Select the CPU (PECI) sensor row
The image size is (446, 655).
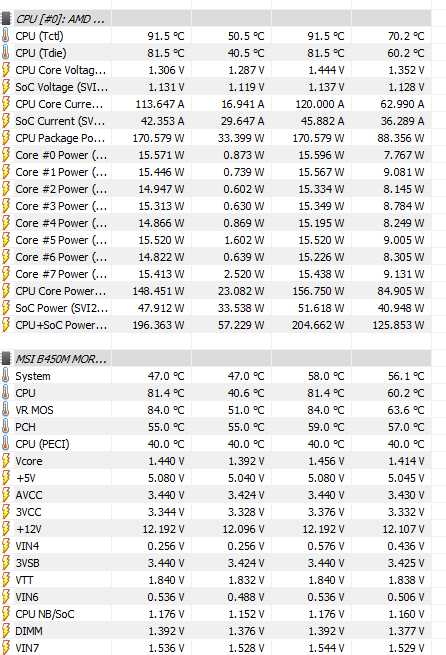pos(216,444)
